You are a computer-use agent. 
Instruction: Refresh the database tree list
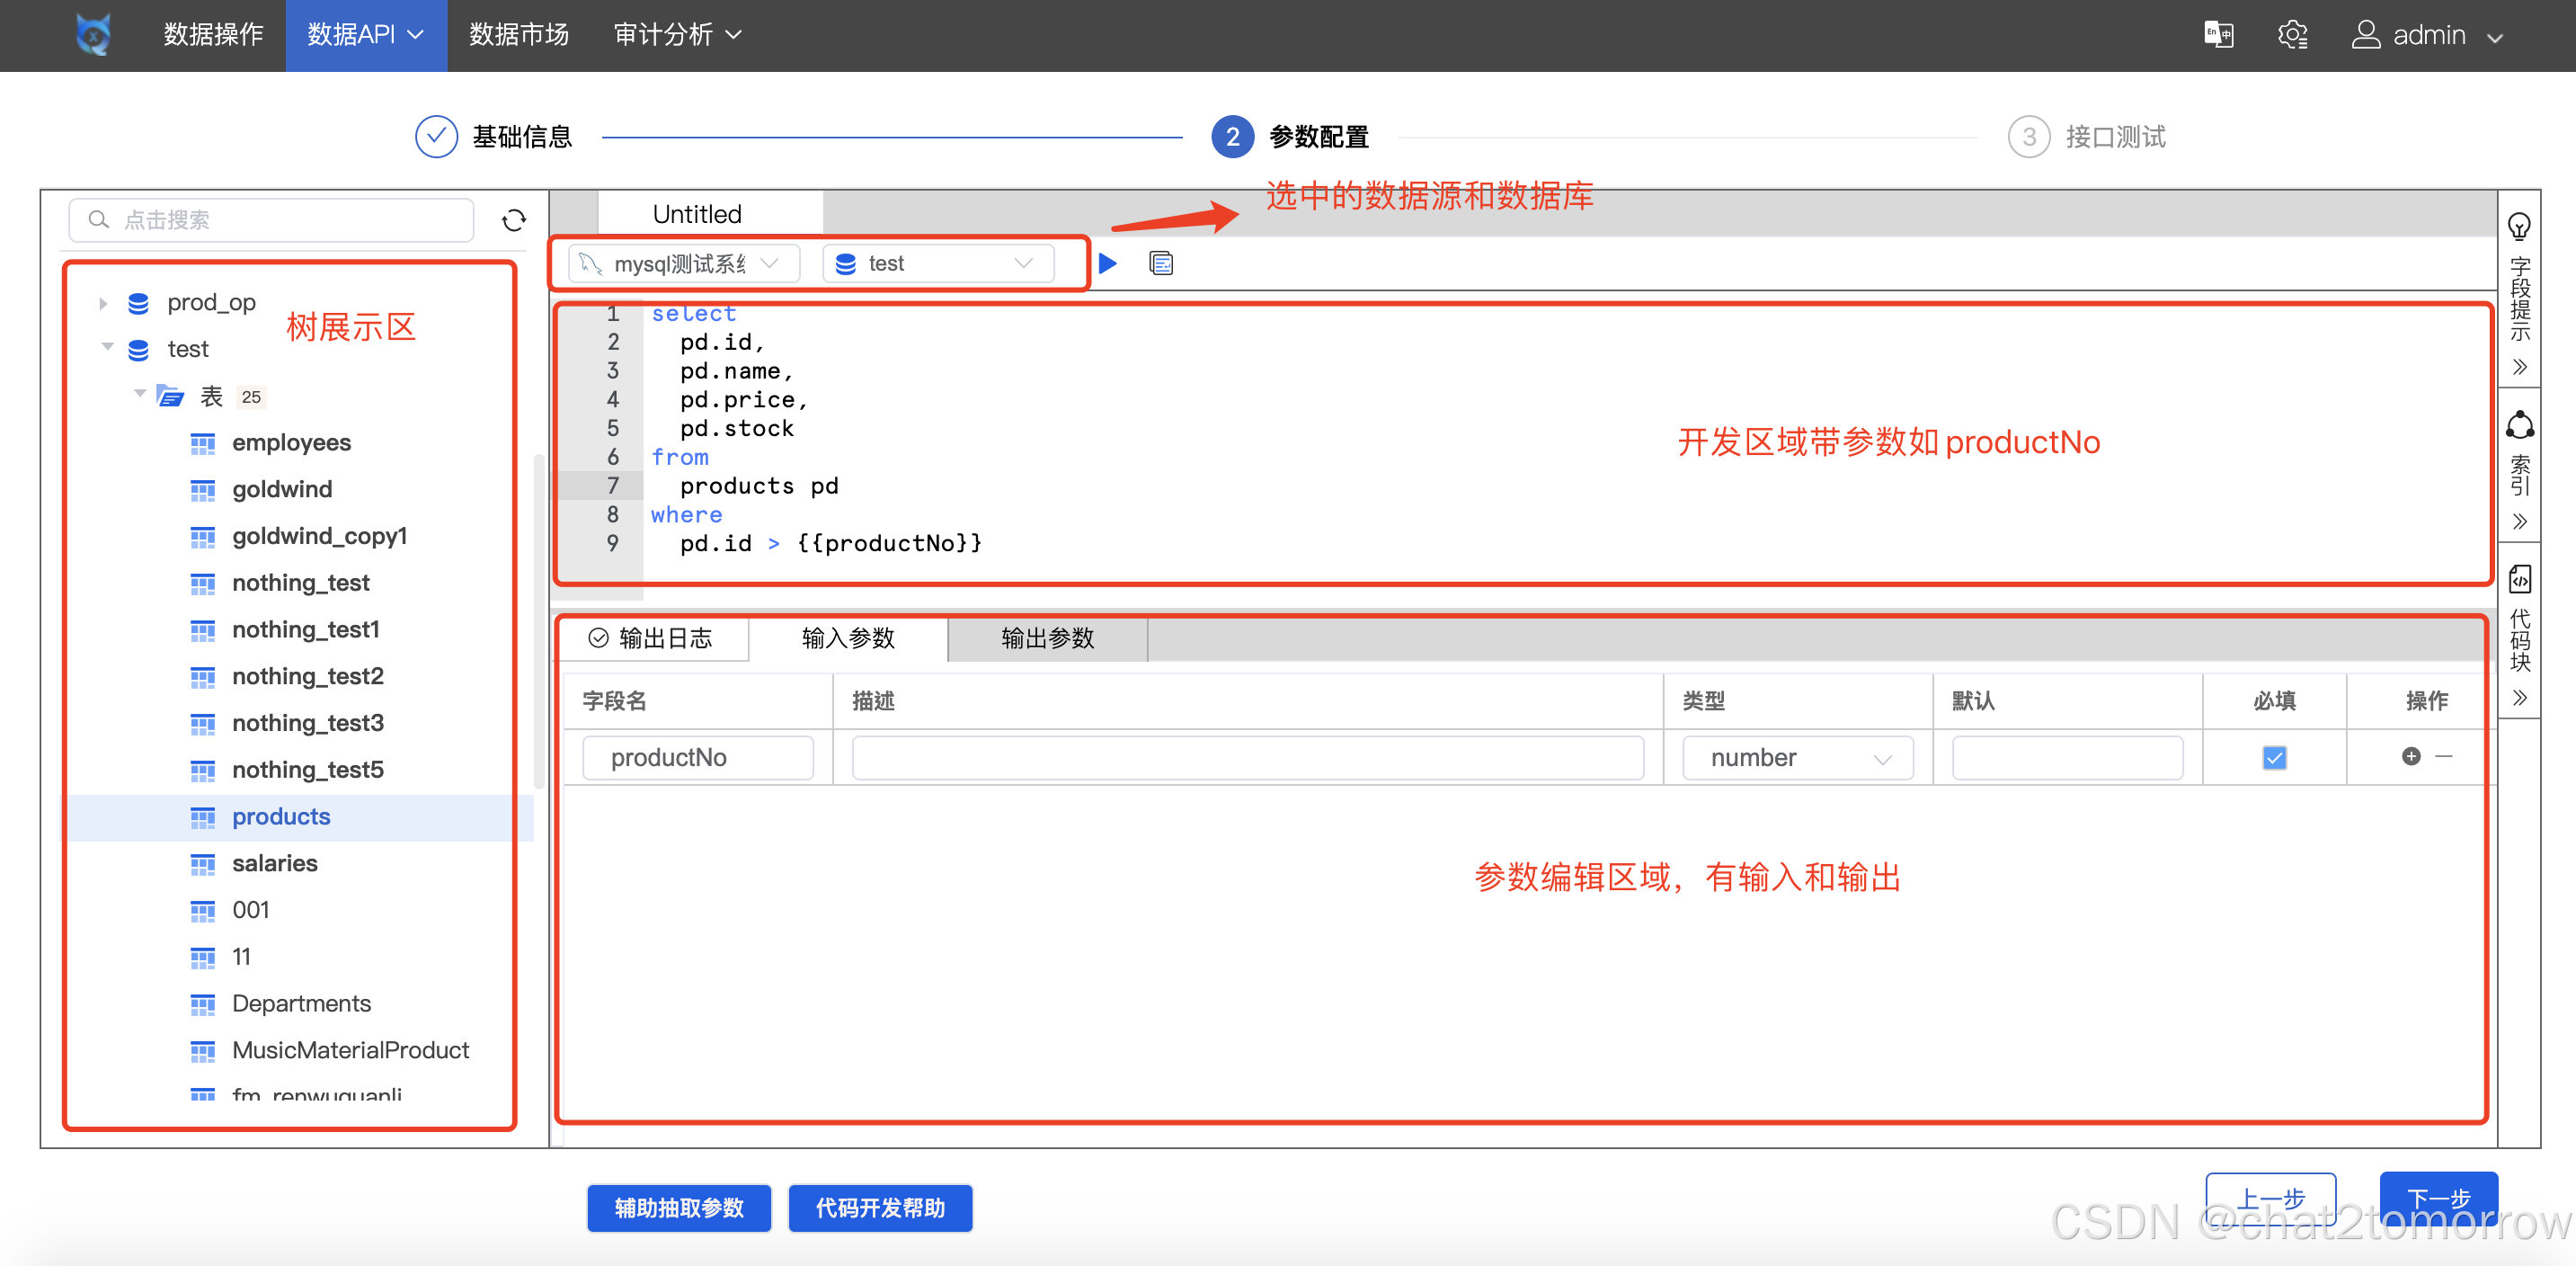pos(514,219)
